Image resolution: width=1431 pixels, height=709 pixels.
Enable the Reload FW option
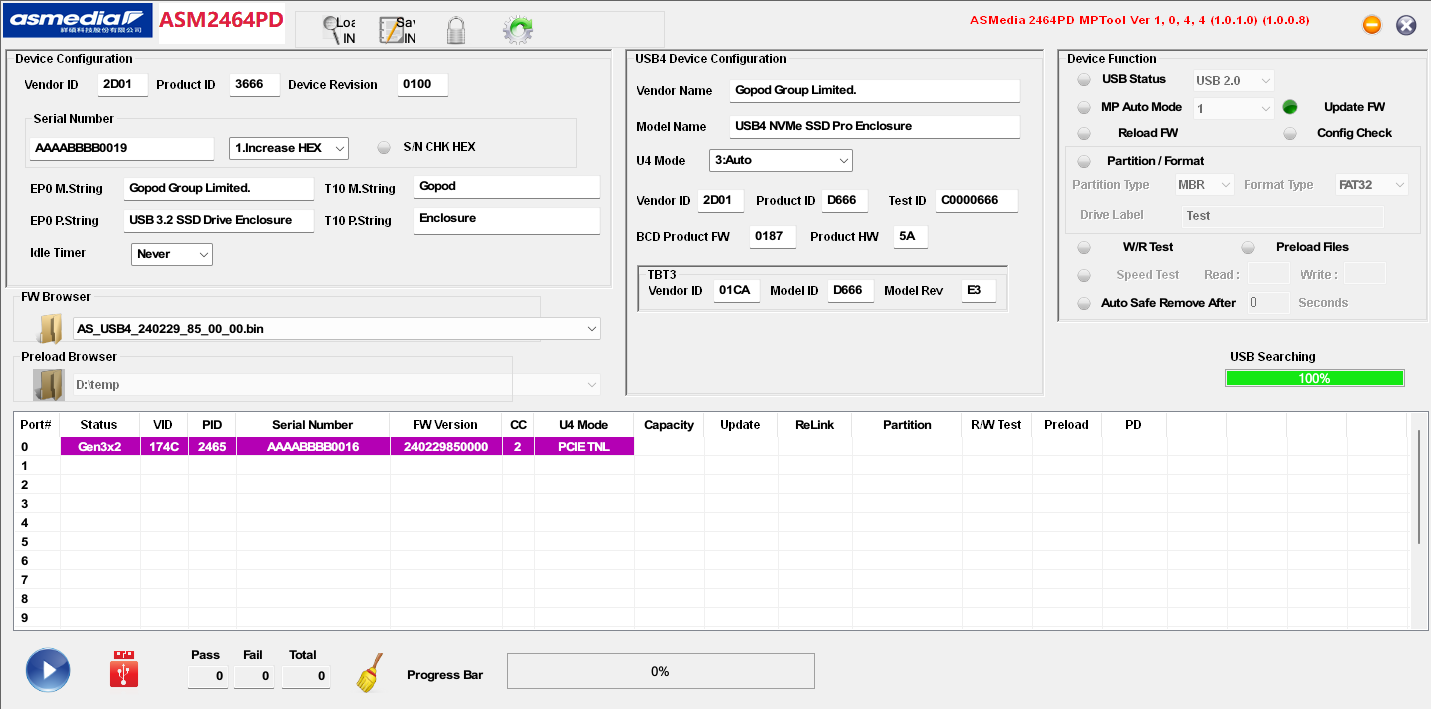(1084, 133)
